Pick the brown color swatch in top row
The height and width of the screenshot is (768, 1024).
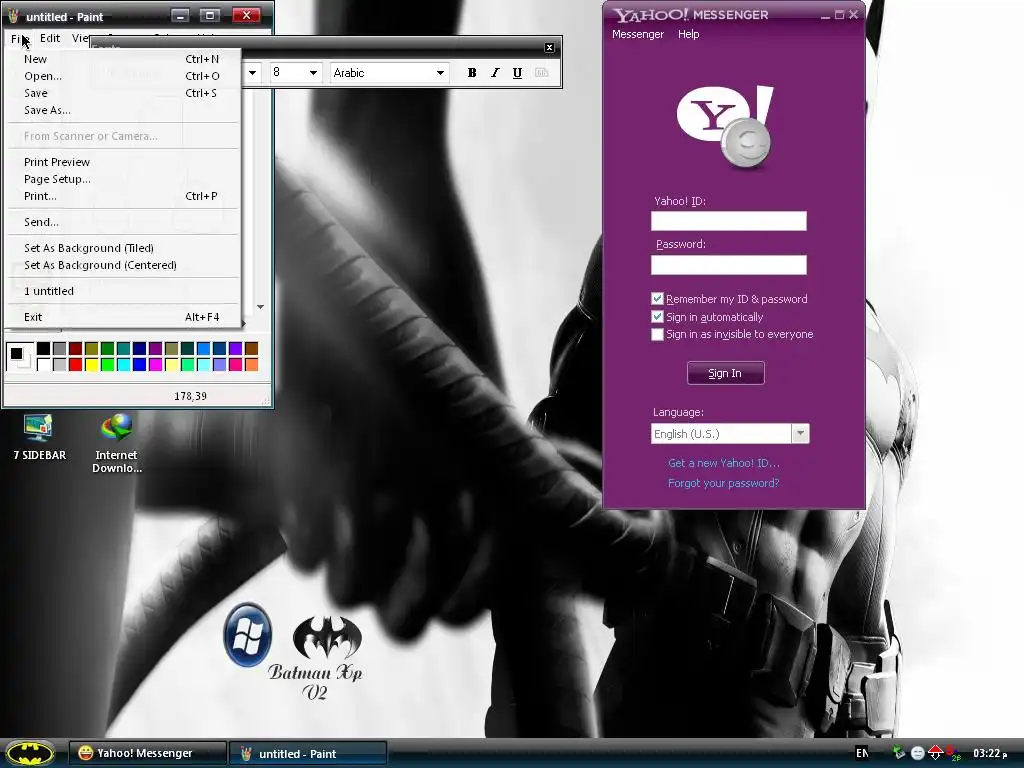coord(251,349)
